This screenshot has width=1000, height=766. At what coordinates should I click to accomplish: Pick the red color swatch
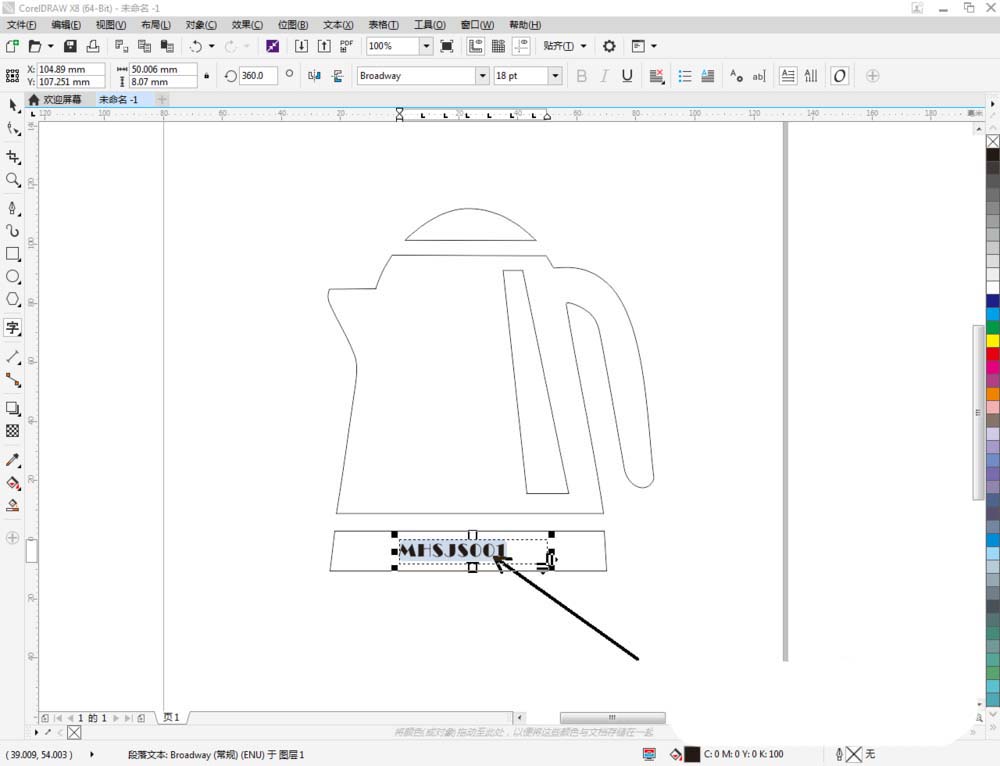coord(993,354)
